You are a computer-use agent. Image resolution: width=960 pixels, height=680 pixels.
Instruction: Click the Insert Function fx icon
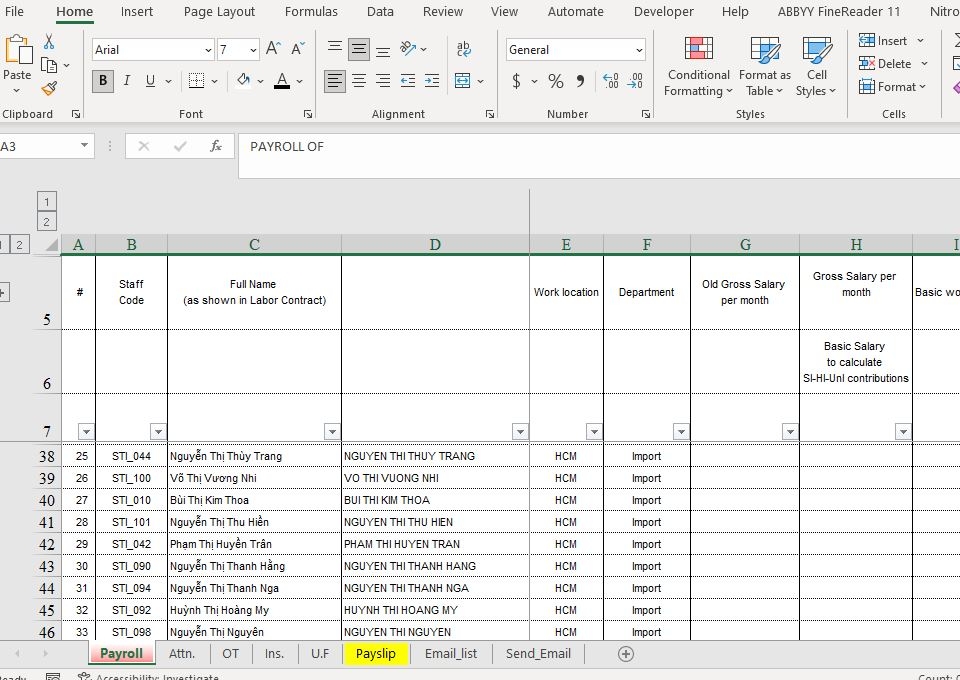coord(216,146)
